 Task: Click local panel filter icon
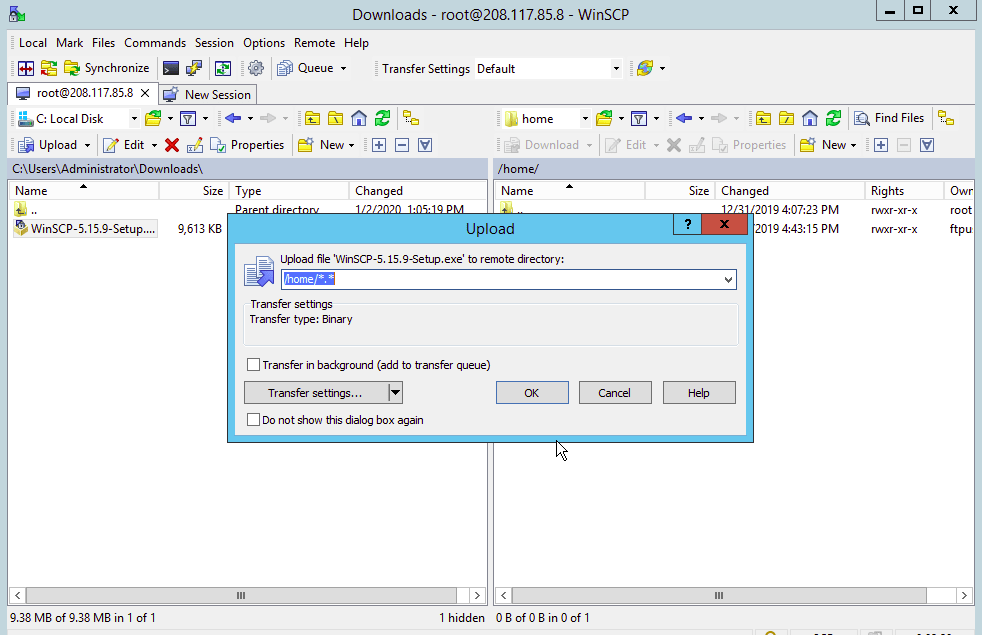188,118
